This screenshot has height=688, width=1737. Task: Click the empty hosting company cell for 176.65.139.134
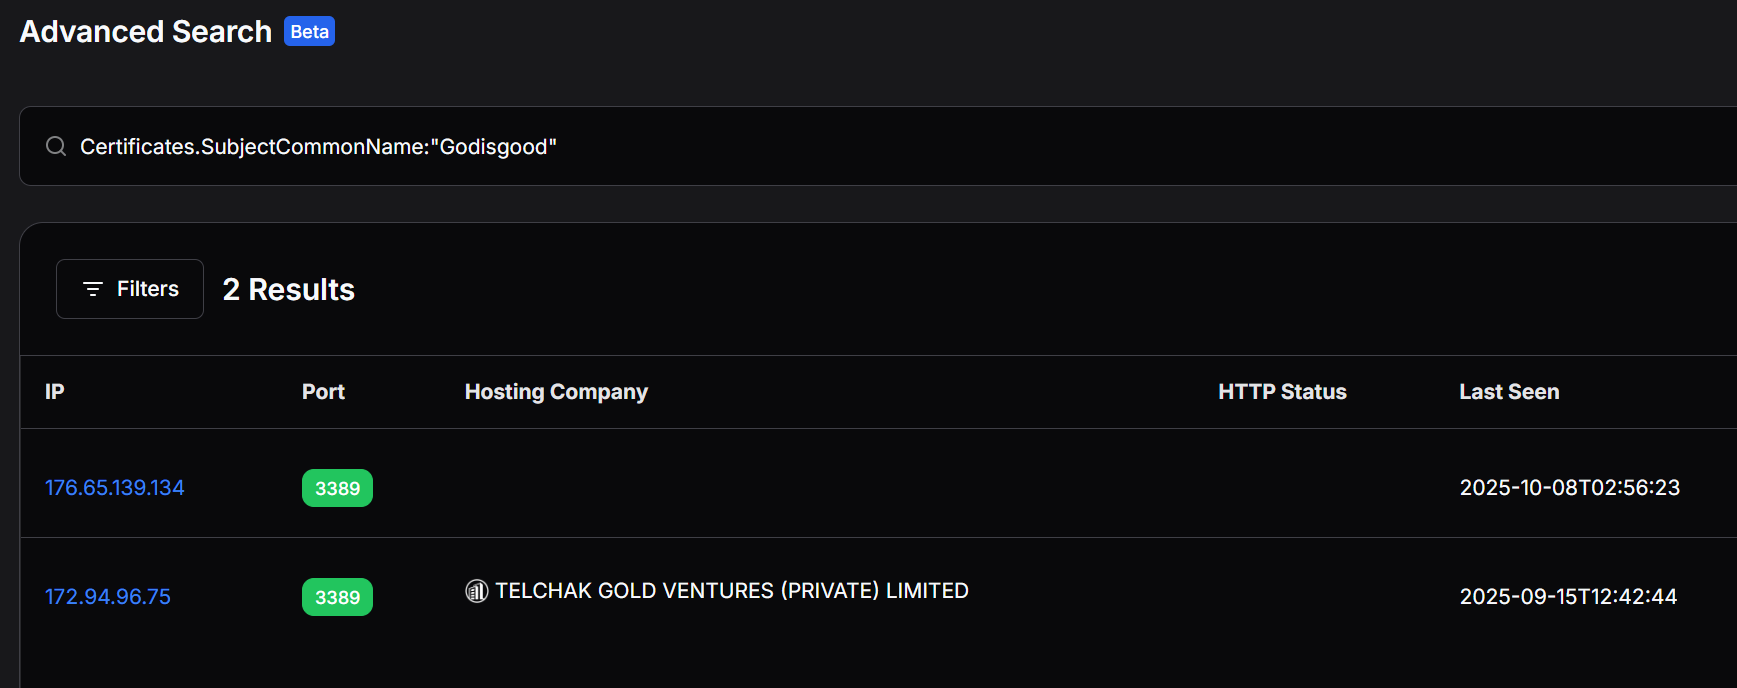click(x=800, y=488)
